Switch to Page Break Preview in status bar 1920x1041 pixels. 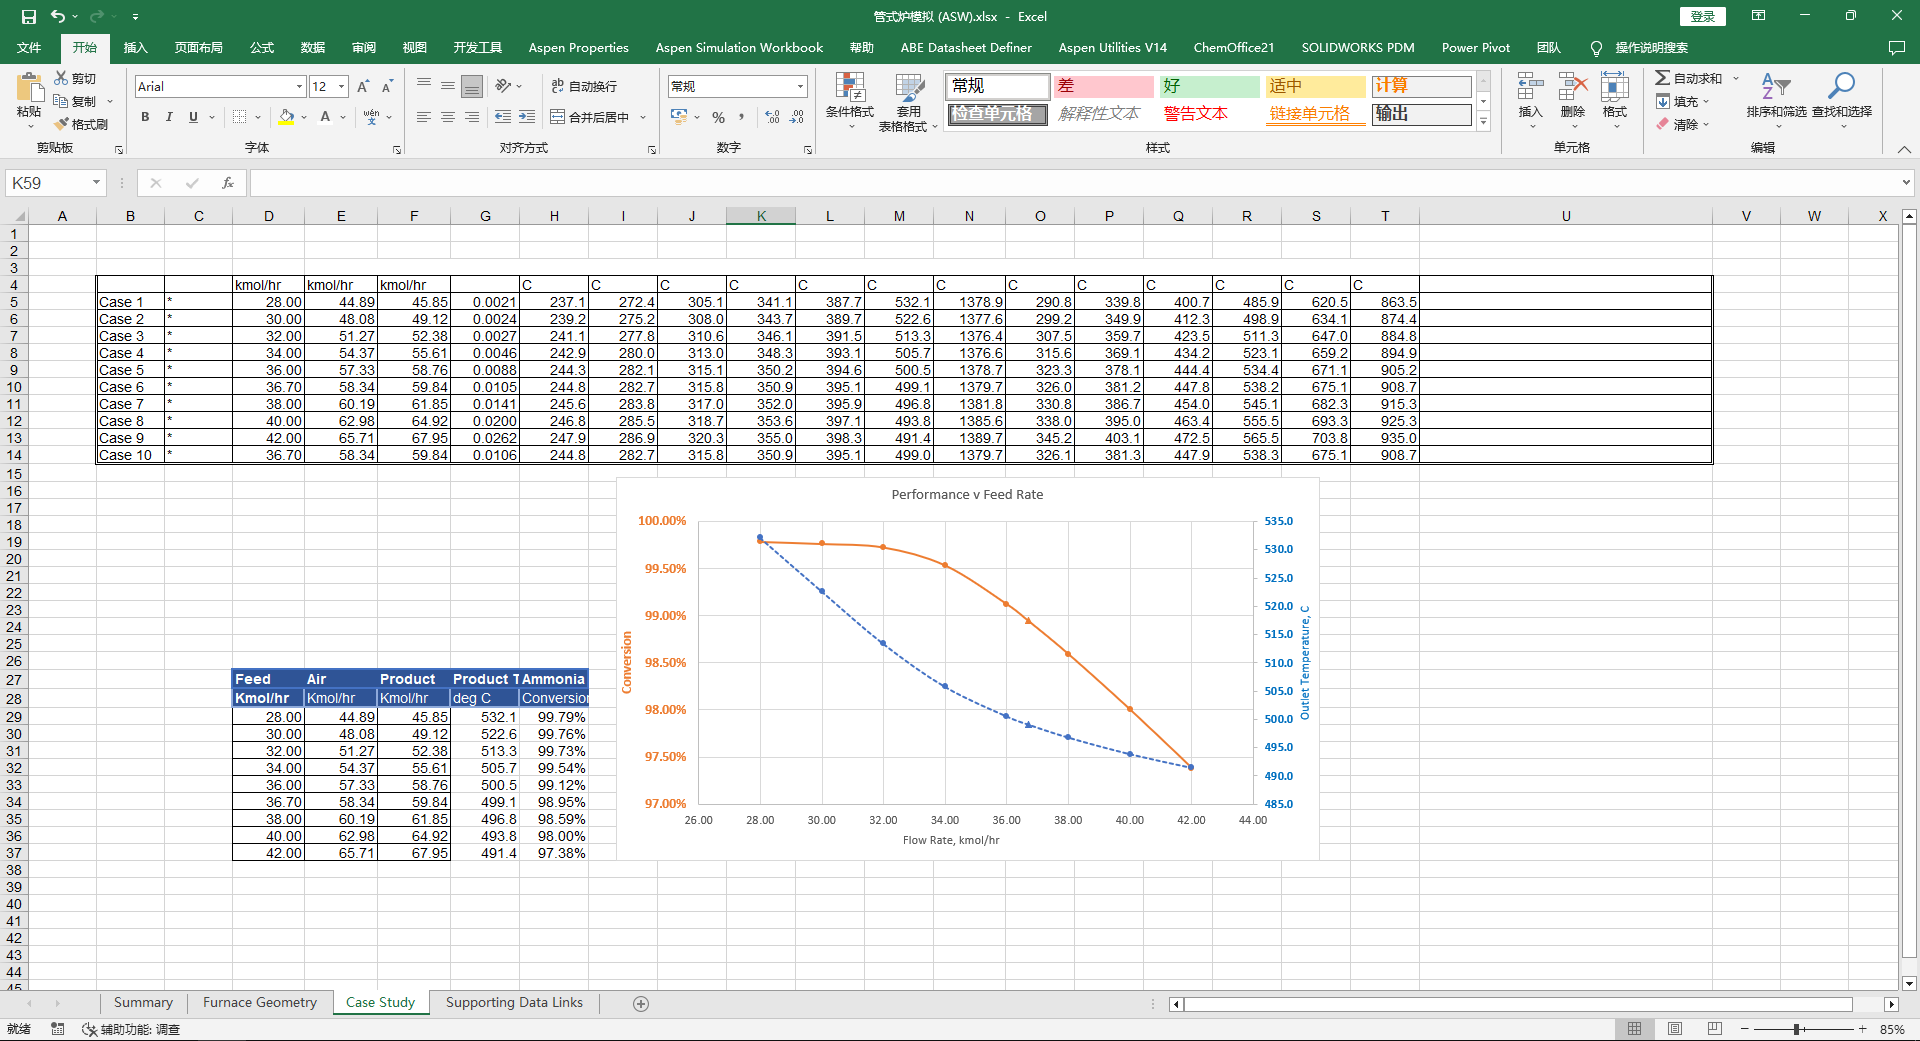(1715, 1029)
